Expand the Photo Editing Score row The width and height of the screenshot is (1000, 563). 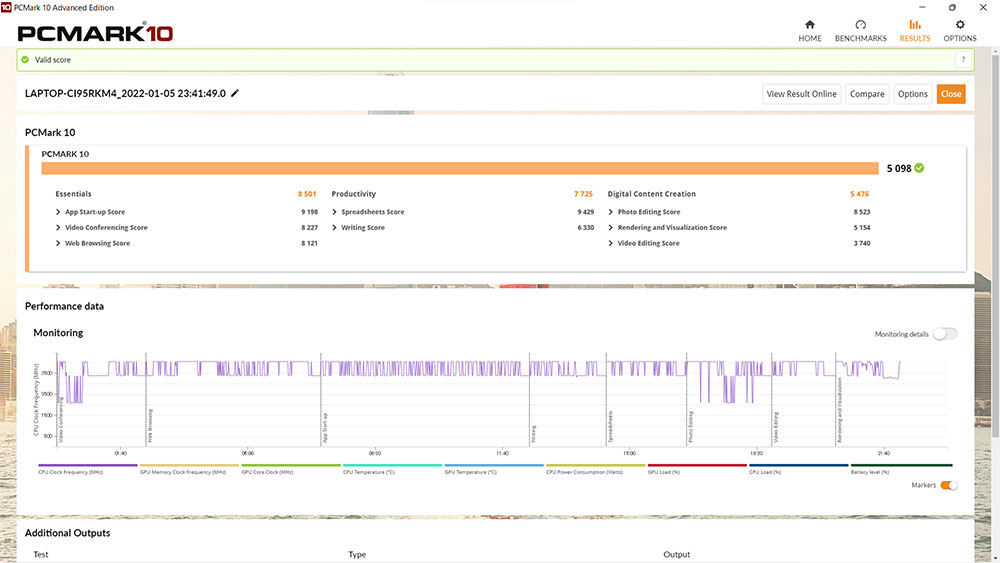pos(611,212)
